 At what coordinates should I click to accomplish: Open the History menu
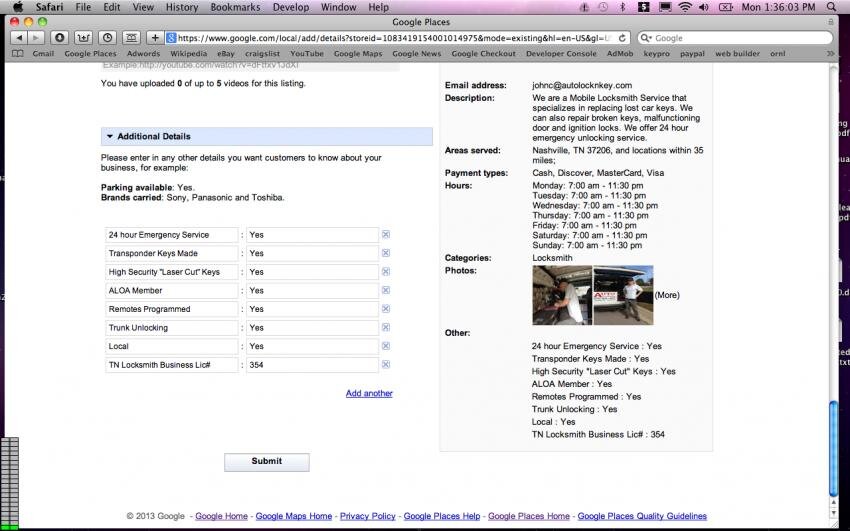click(x=182, y=7)
